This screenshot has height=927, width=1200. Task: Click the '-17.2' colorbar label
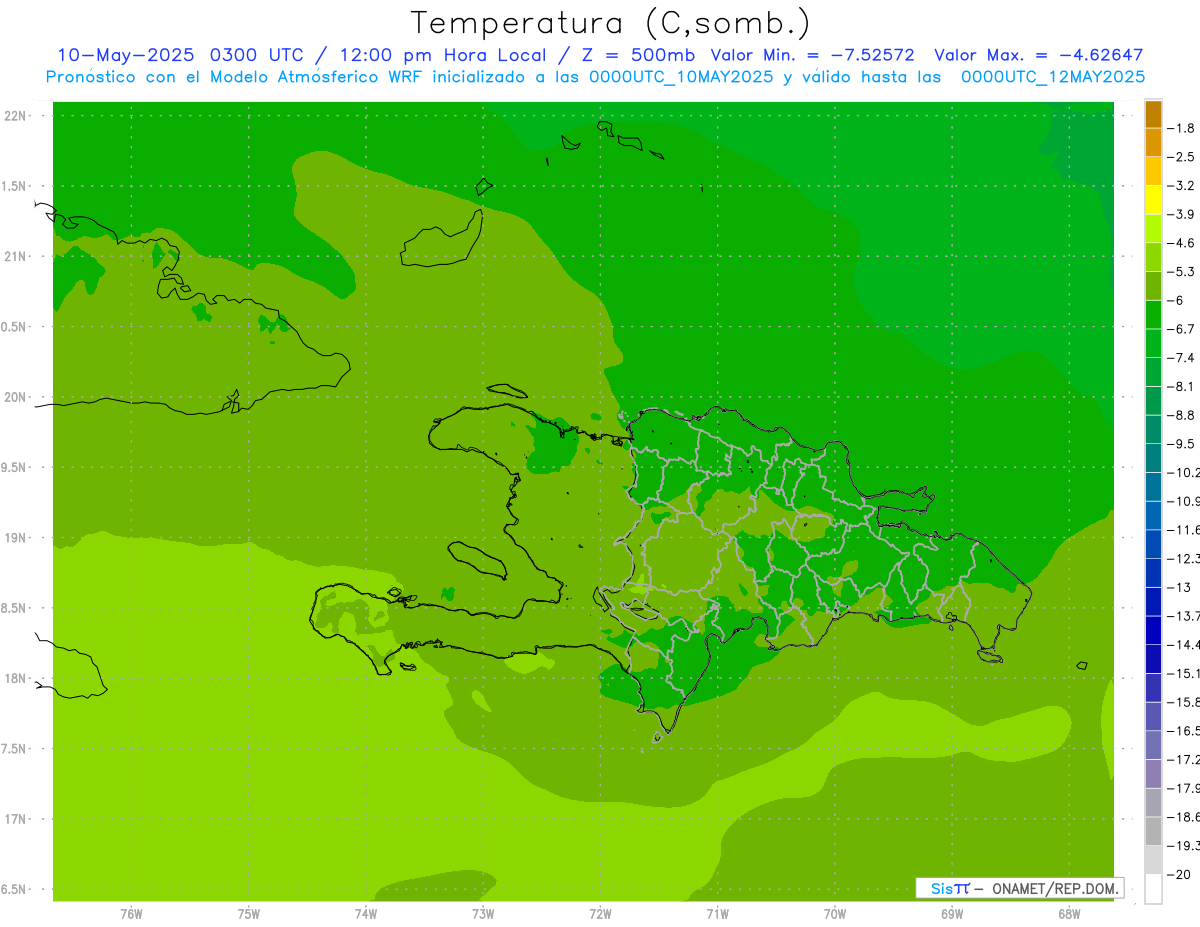tap(1184, 760)
